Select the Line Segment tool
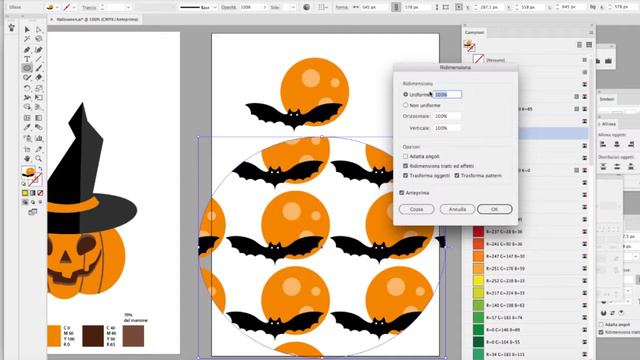Viewport: 640px width, 360px height. tap(39, 59)
